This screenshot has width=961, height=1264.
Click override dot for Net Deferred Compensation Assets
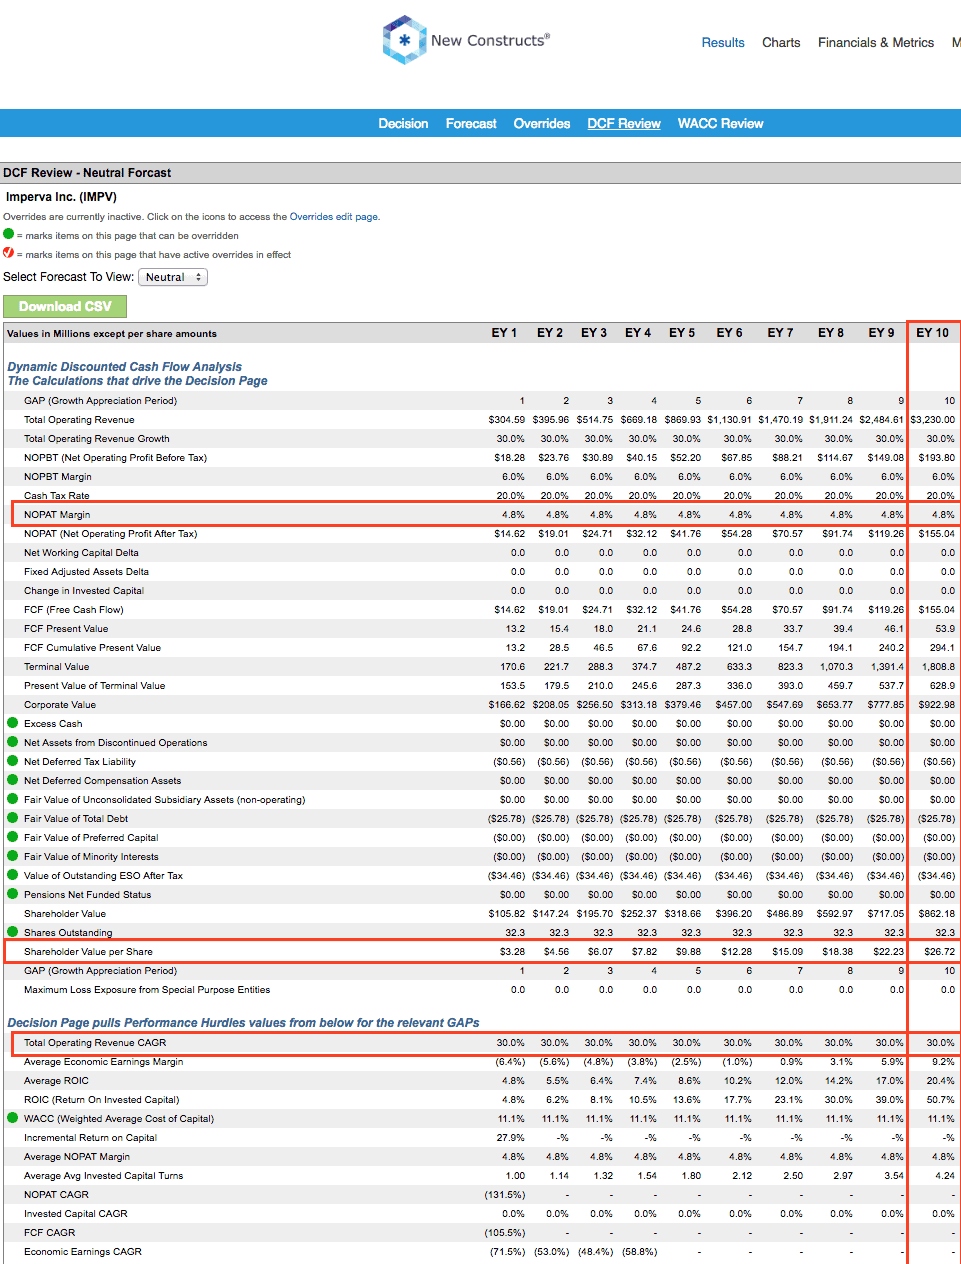[13, 779]
